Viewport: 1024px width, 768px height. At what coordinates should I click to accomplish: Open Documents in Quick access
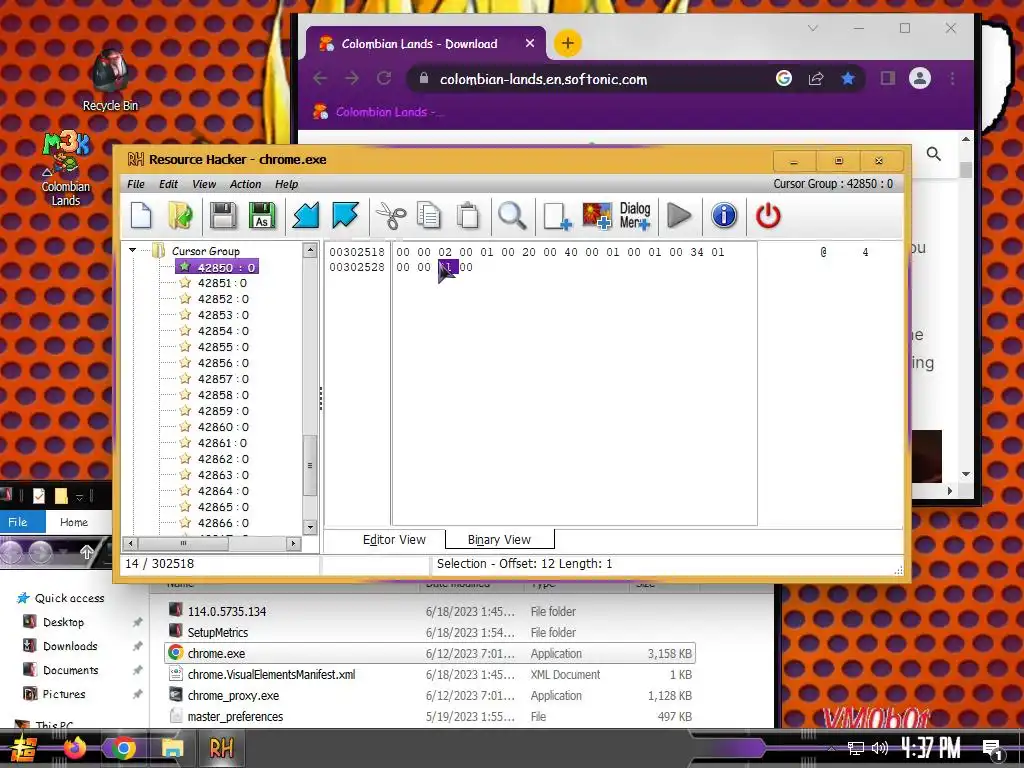coord(70,670)
